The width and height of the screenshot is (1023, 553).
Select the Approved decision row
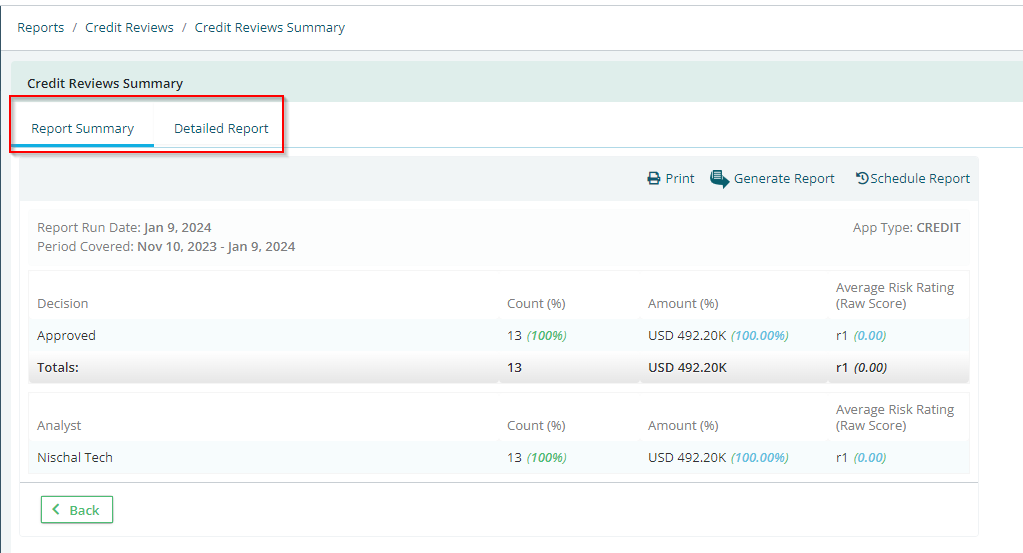(x=499, y=335)
